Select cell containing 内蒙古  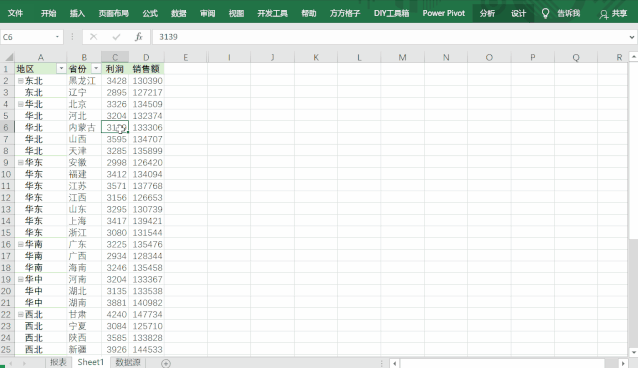pos(84,127)
